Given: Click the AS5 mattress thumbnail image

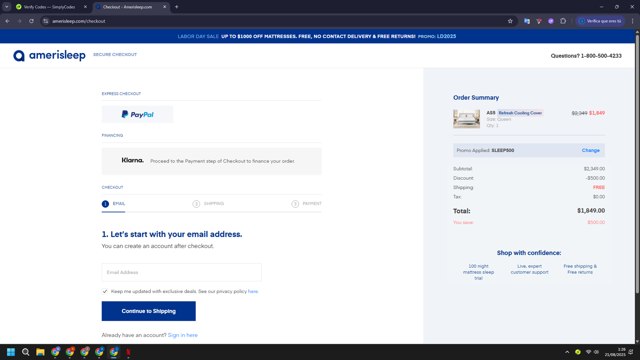Looking at the screenshot, I should click(467, 119).
